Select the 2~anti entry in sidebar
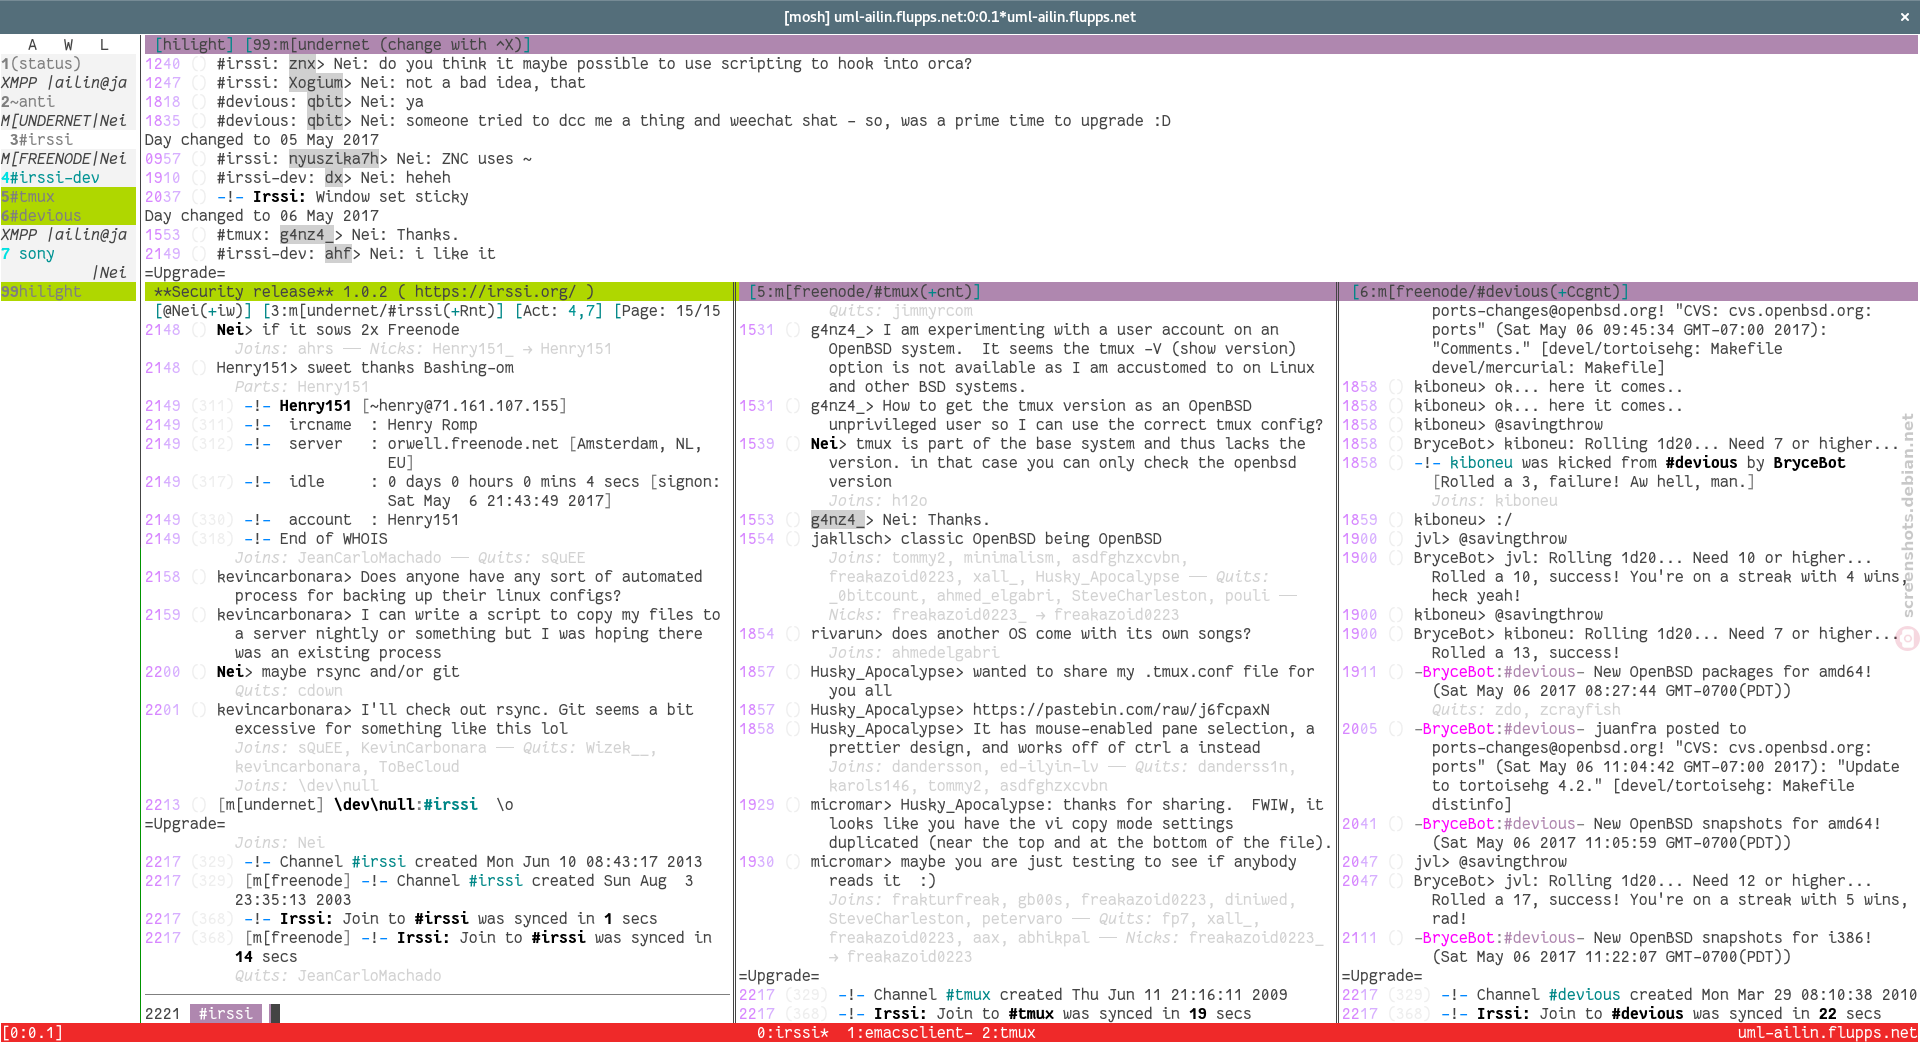The height and width of the screenshot is (1053, 1920). pos(28,102)
